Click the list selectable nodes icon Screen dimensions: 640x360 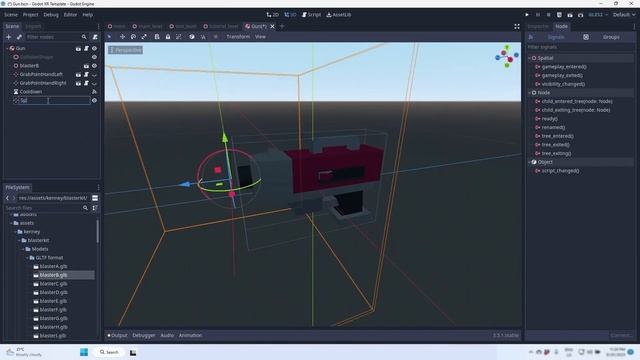(157, 37)
